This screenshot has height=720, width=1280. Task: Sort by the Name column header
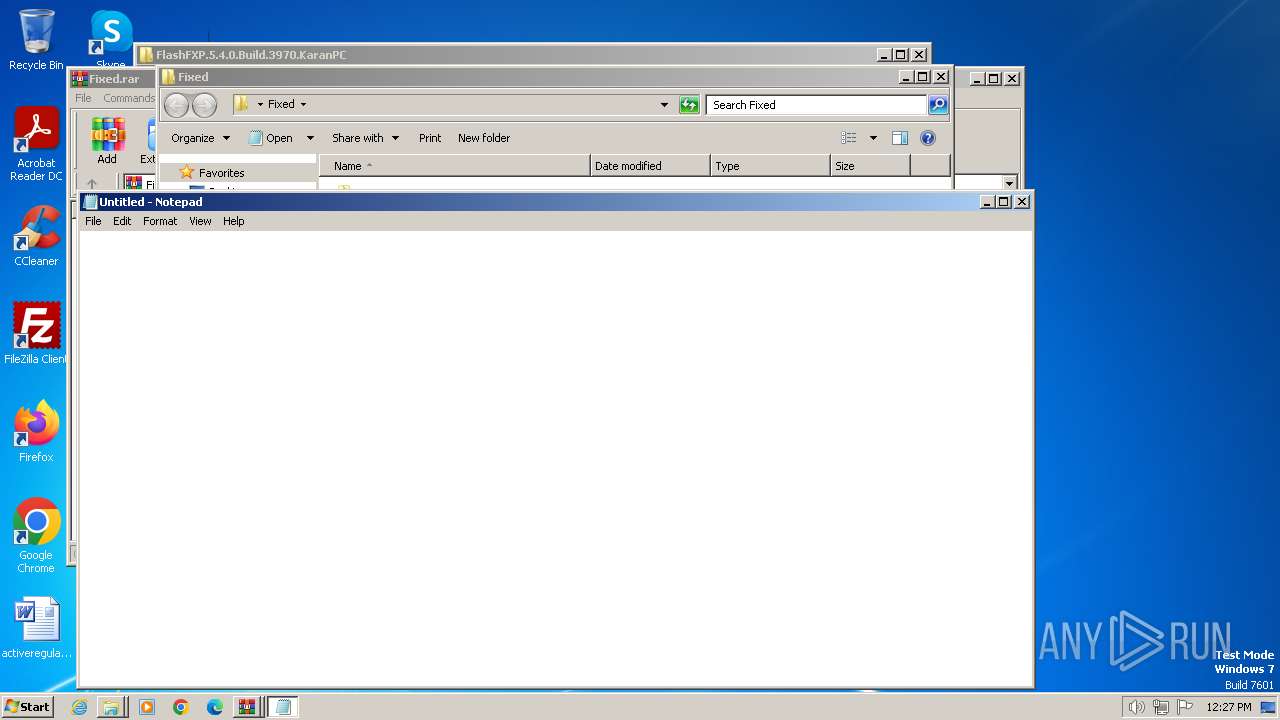click(x=454, y=166)
